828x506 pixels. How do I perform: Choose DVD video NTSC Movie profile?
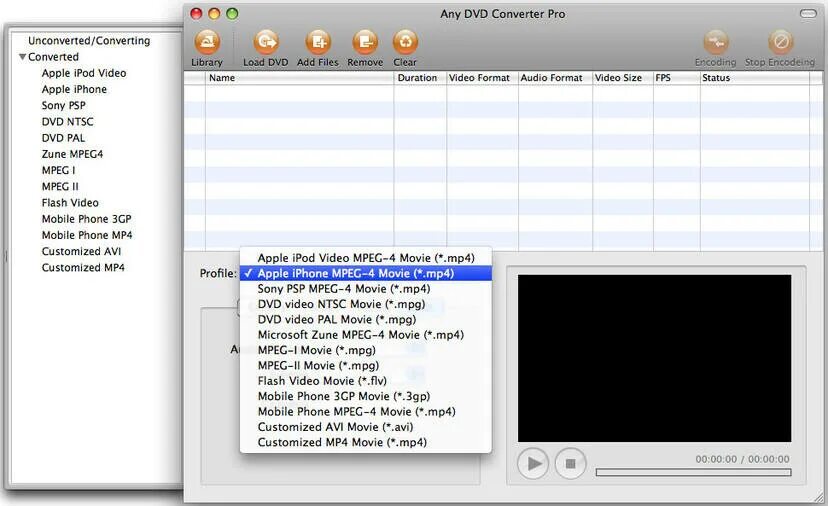tap(365, 304)
